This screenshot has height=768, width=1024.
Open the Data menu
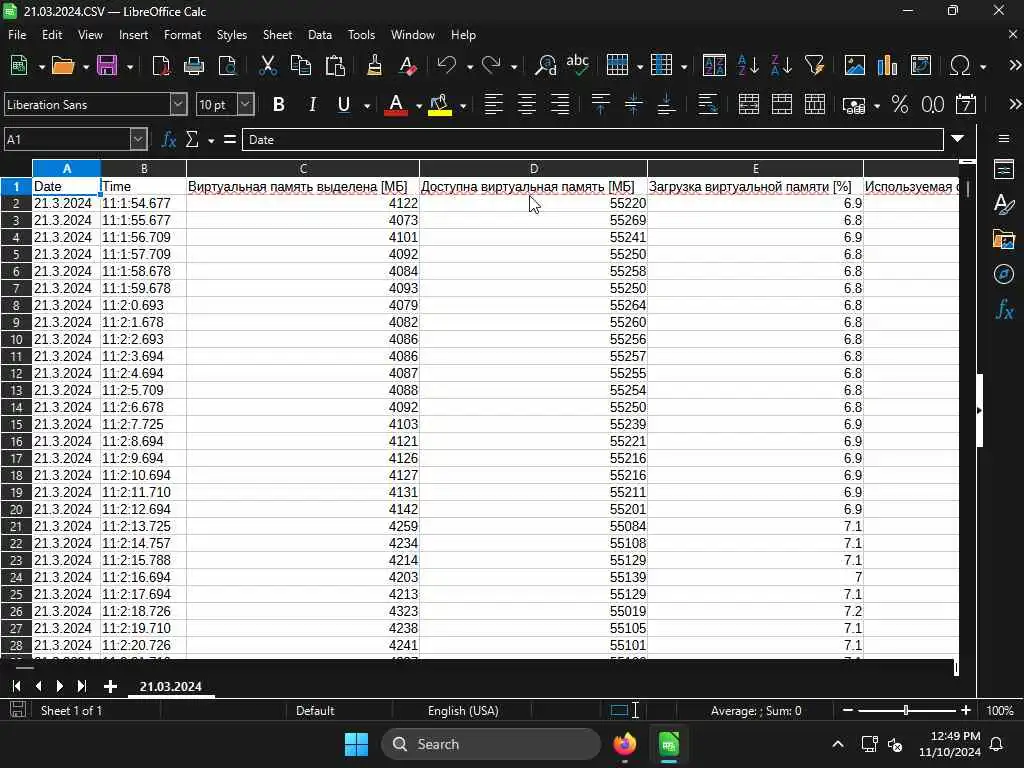click(x=319, y=35)
